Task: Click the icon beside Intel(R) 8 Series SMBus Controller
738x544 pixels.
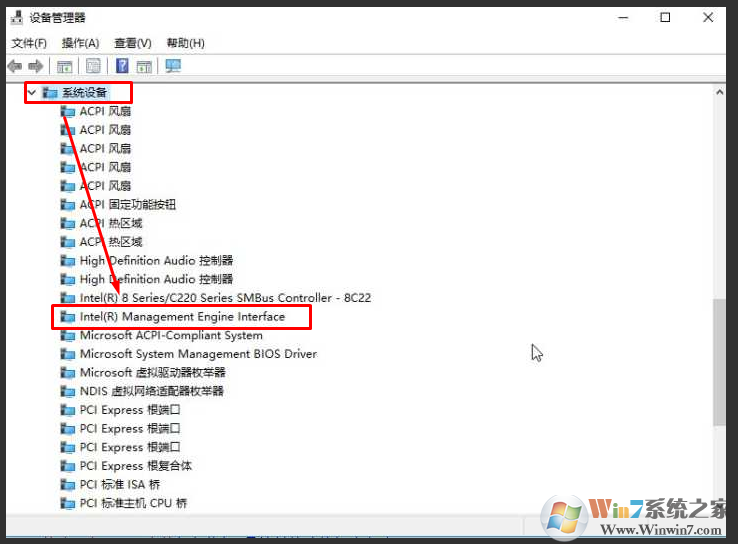Action: click(68, 298)
